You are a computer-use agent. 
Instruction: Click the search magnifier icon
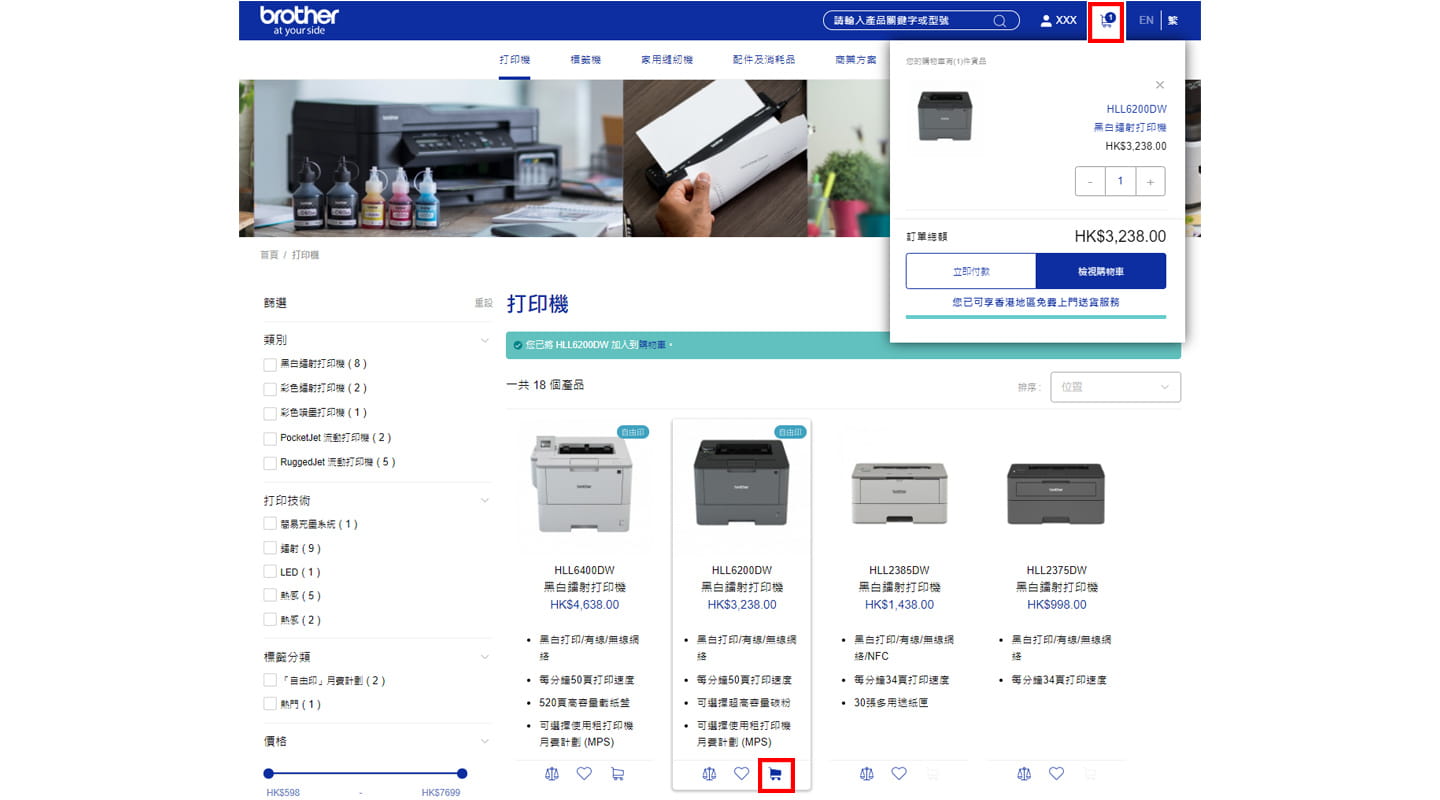1000,20
